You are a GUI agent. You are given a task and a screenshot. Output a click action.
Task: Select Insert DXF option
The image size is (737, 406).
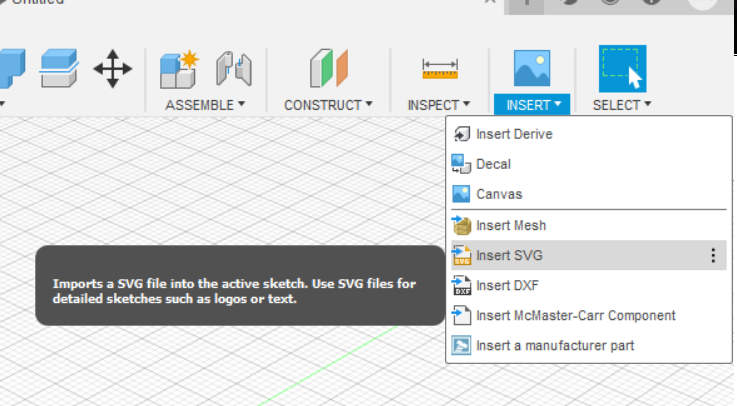pos(508,285)
